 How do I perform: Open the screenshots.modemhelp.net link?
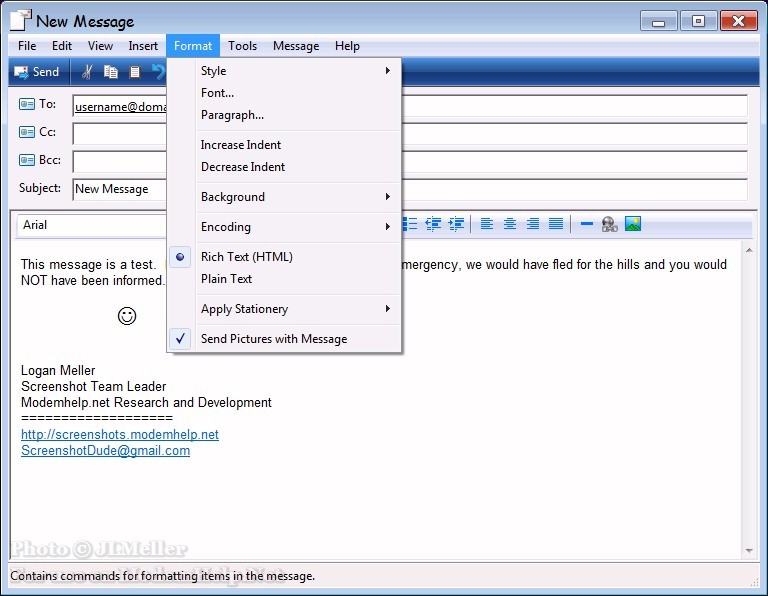click(119, 435)
